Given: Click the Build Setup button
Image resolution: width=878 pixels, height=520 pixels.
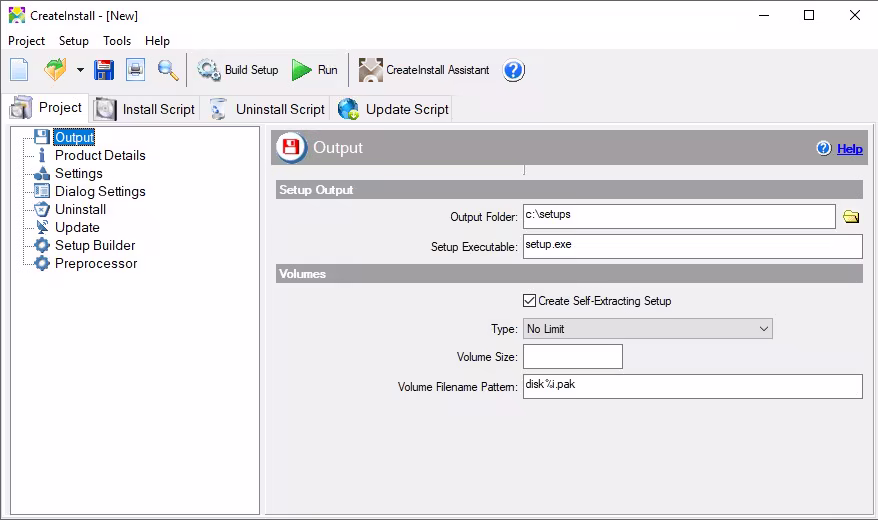Looking at the screenshot, I should pyautogui.click(x=237, y=70).
